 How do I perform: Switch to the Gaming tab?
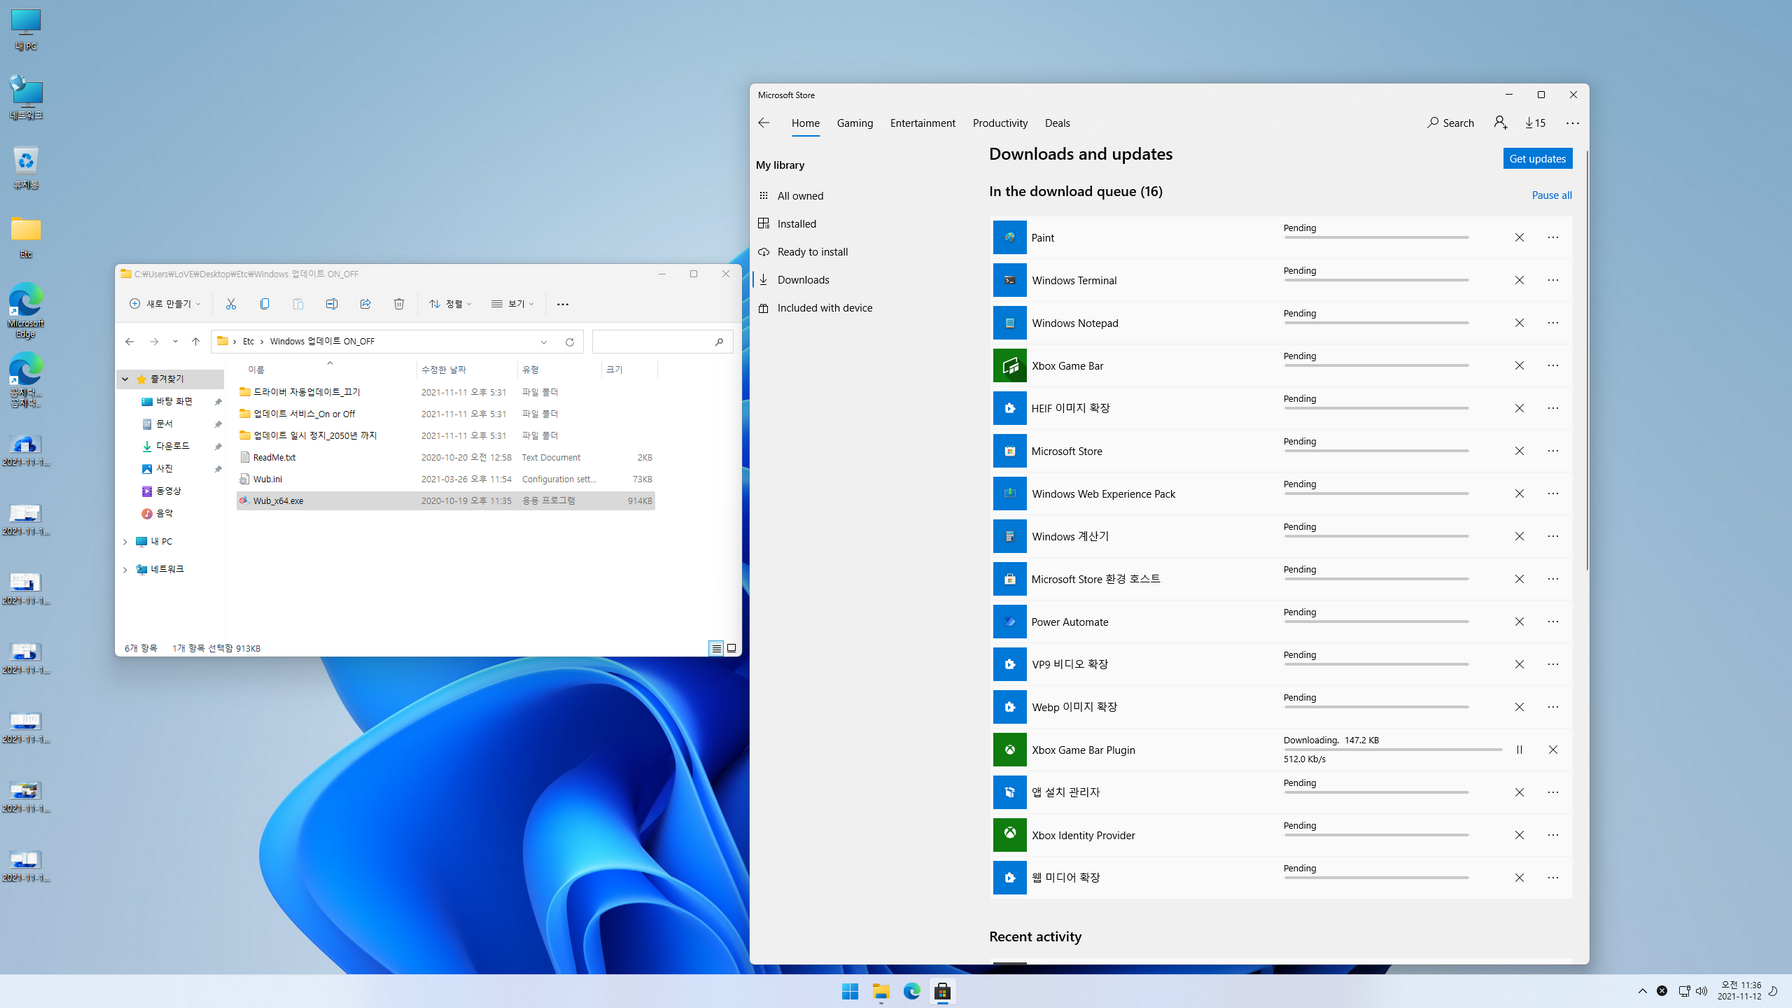[x=855, y=123]
